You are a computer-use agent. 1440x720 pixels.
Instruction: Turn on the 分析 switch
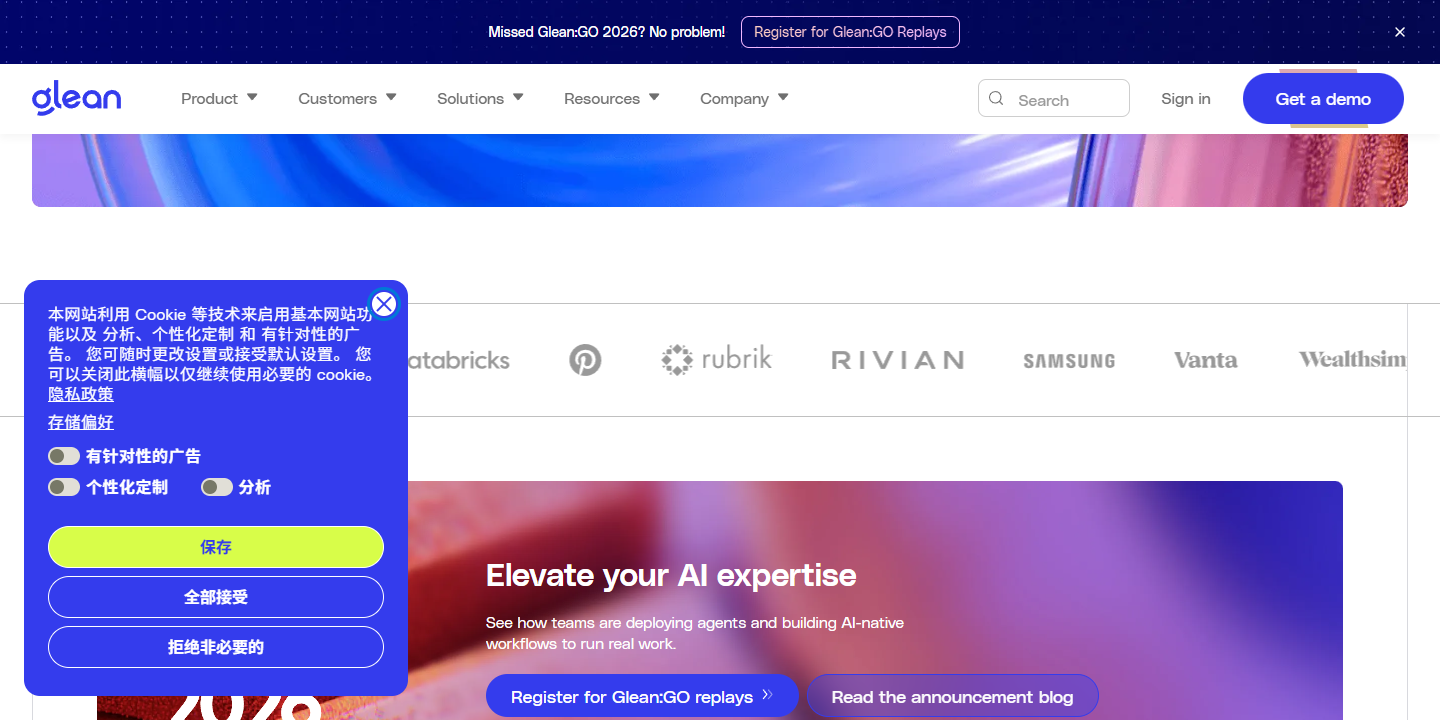coord(217,487)
